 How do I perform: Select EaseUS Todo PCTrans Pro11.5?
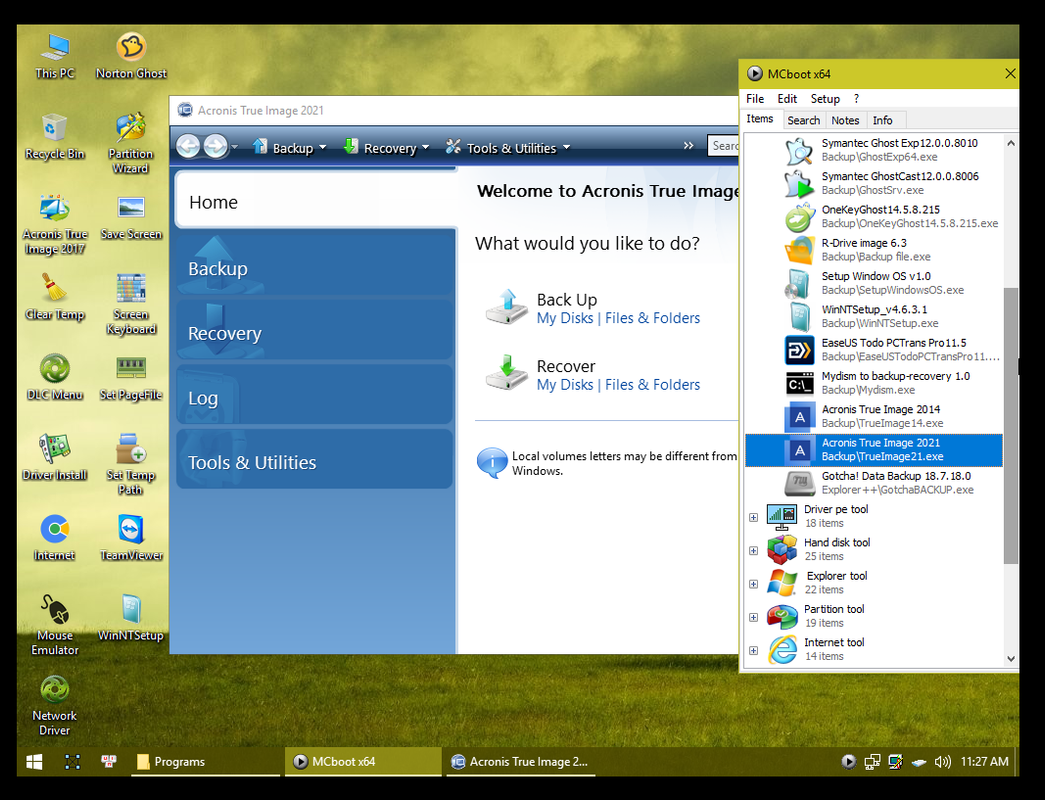click(x=874, y=350)
